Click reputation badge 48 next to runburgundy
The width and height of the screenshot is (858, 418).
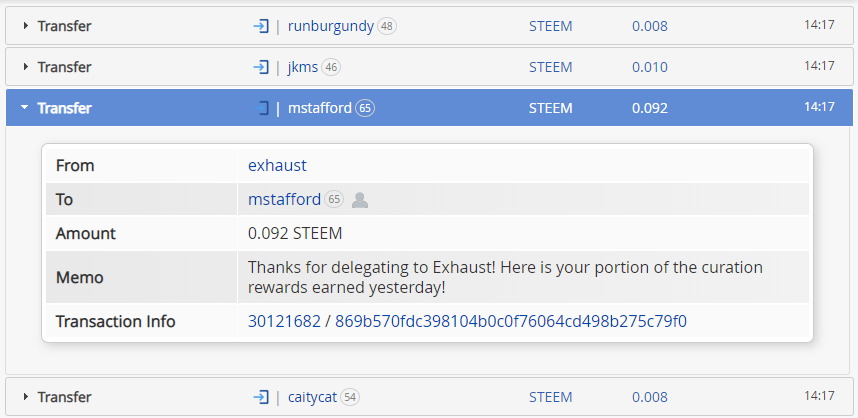click(x=387, y=26)
